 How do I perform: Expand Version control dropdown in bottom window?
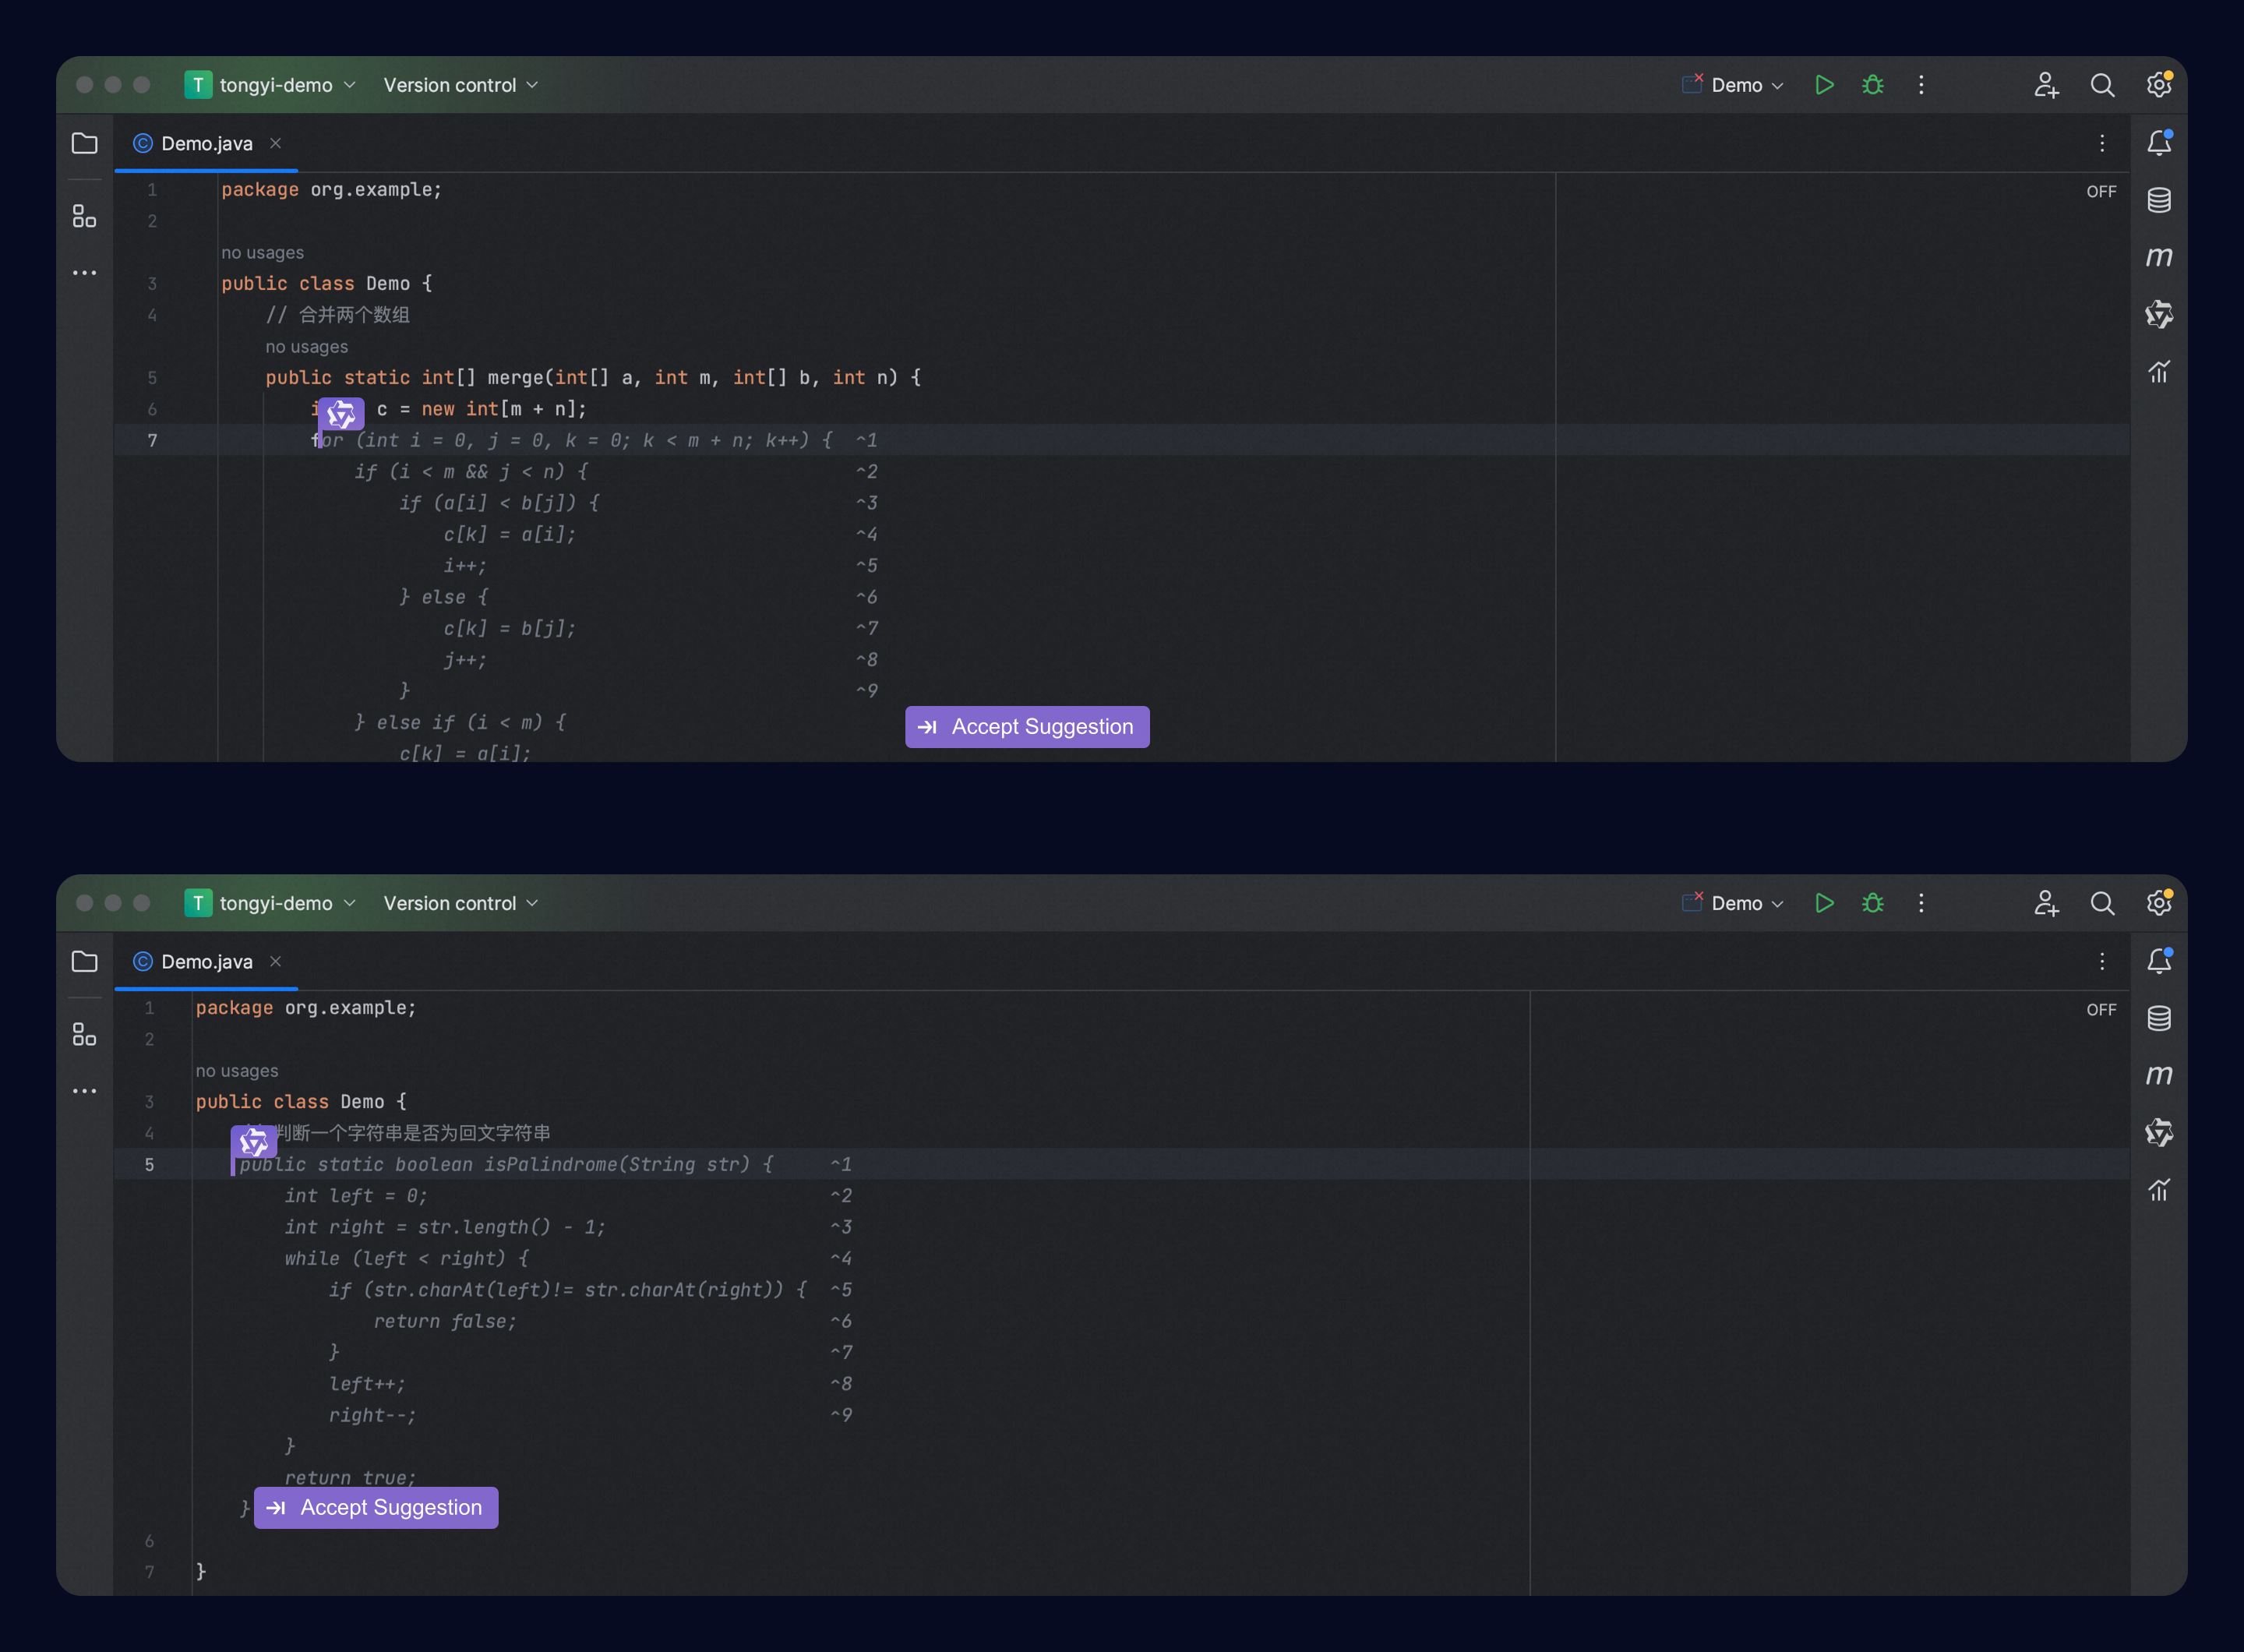point(460,903)
